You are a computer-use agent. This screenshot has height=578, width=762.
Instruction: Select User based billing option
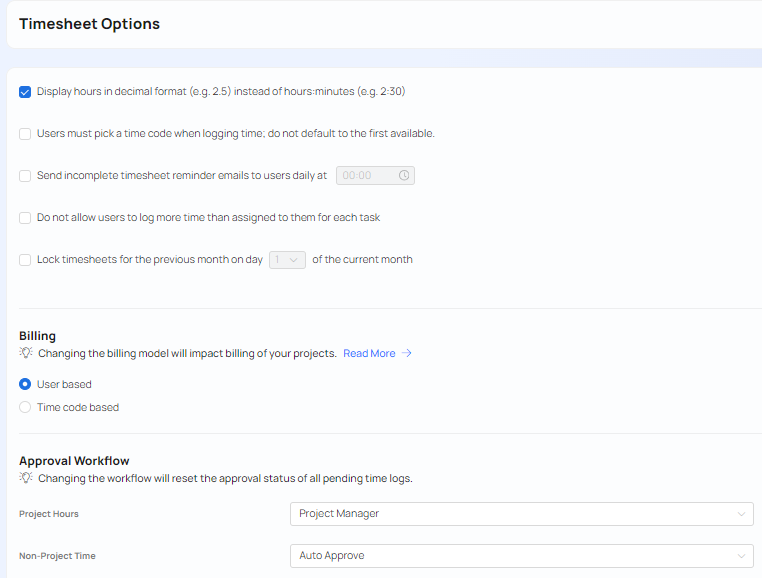point(25,384)
